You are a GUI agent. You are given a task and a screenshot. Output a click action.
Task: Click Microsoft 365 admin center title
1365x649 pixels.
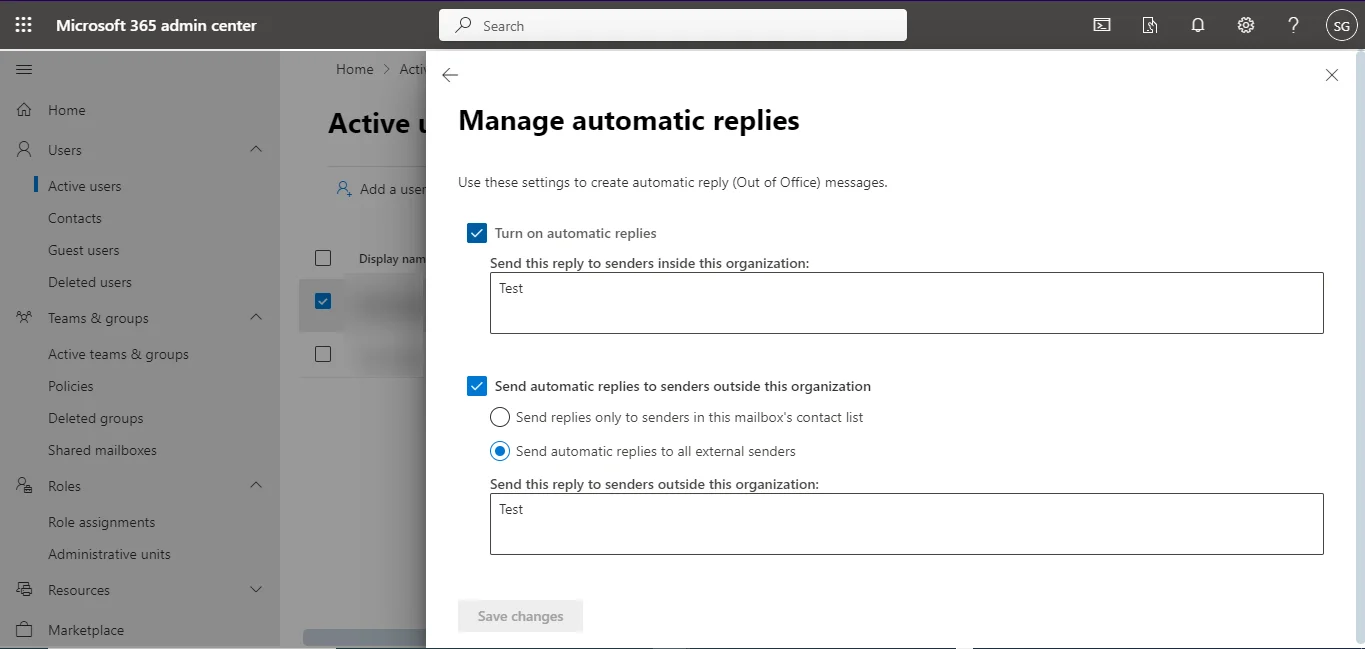[x=156, y=26]
